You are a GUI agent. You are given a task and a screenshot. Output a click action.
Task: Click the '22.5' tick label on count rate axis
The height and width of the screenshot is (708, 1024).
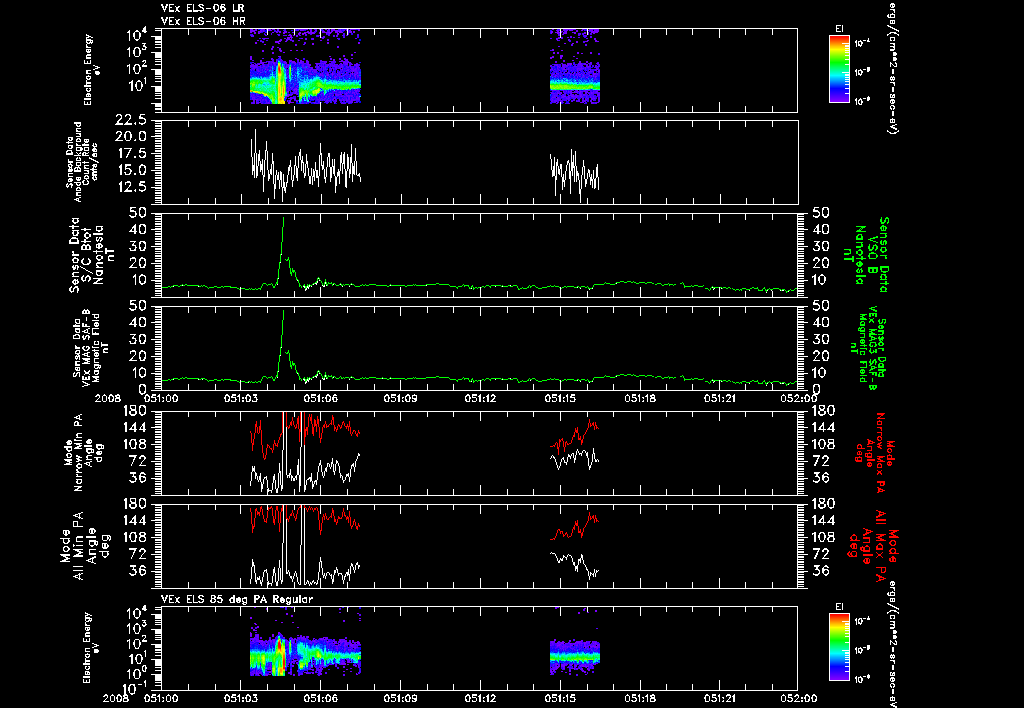click(x=131, y=120)
